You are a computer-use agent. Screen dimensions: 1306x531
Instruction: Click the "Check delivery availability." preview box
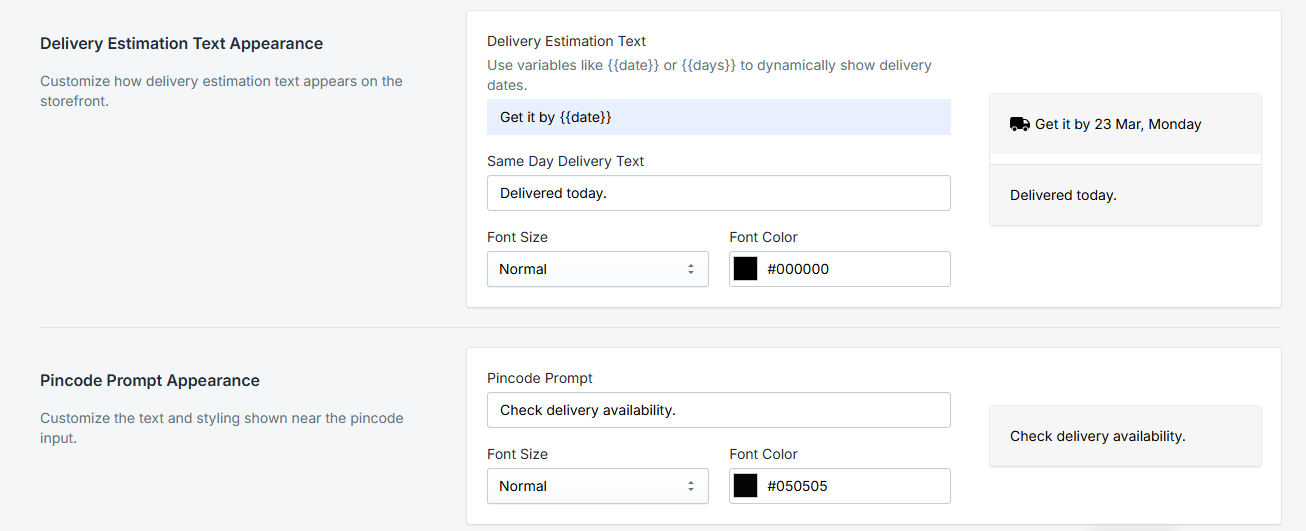click(1124, 436)
